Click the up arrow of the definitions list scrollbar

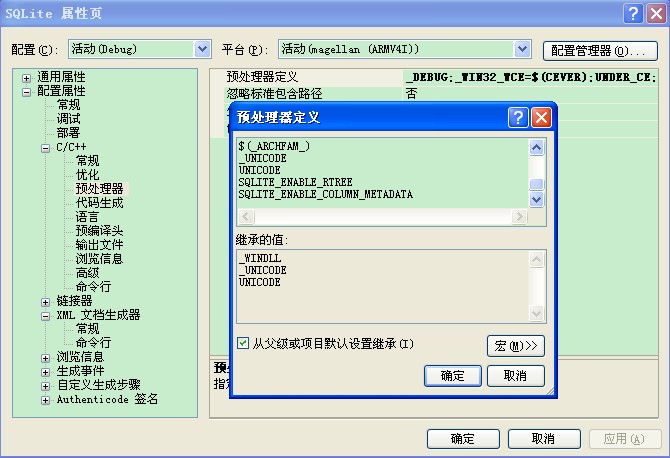[537, 147]
